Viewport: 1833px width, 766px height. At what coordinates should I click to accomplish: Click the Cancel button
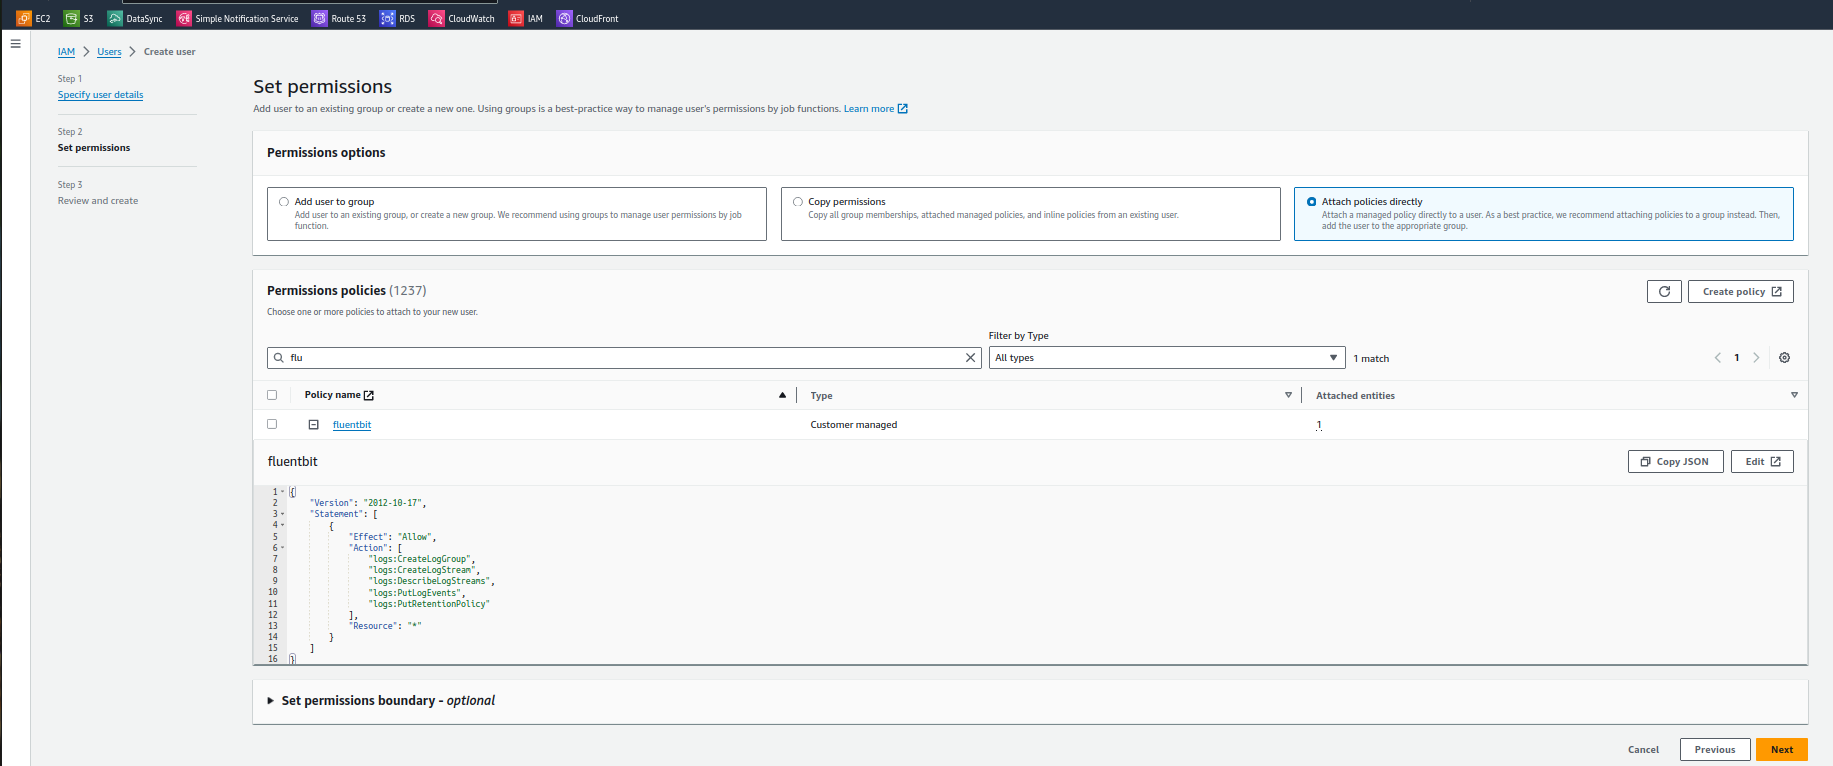1643,749
